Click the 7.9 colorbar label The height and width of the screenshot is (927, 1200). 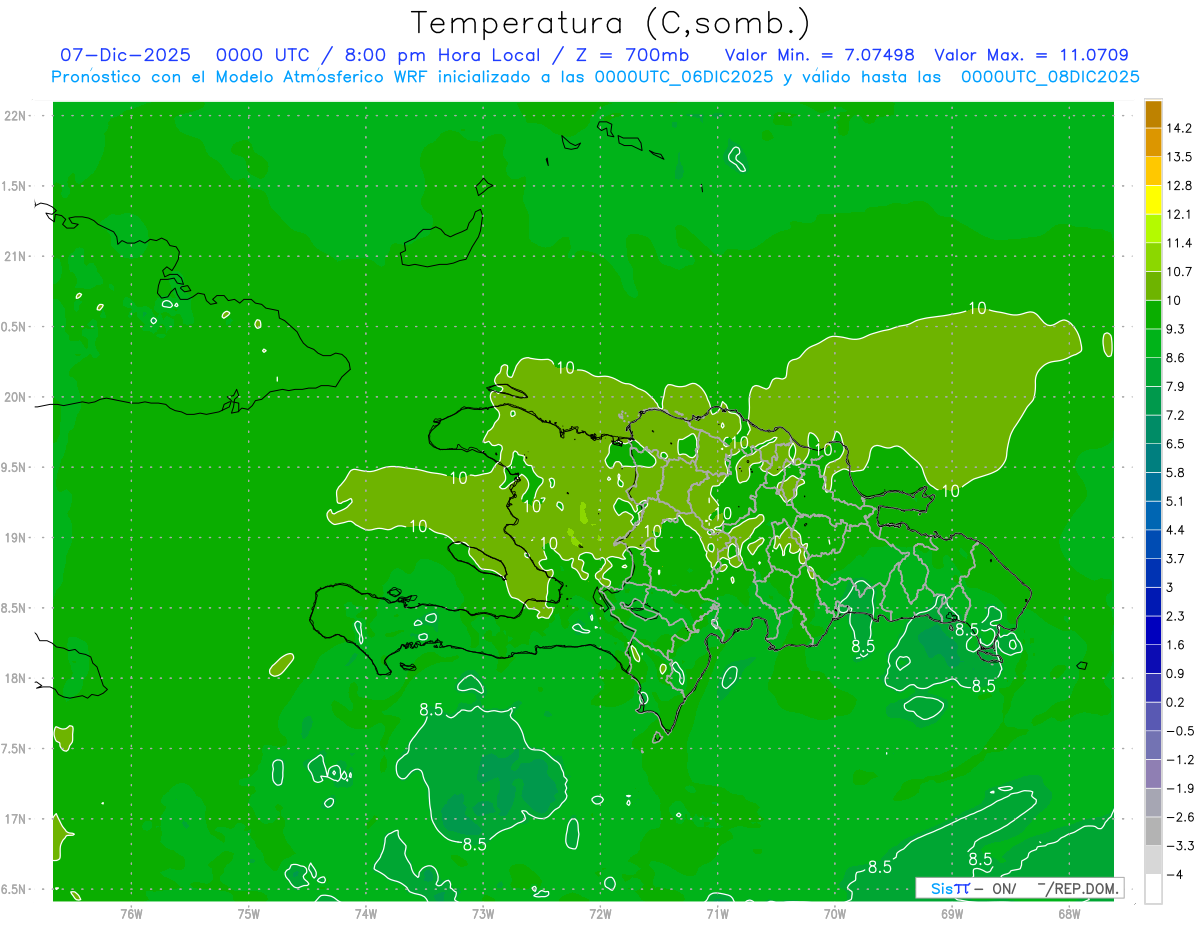tap(1175, 386)
